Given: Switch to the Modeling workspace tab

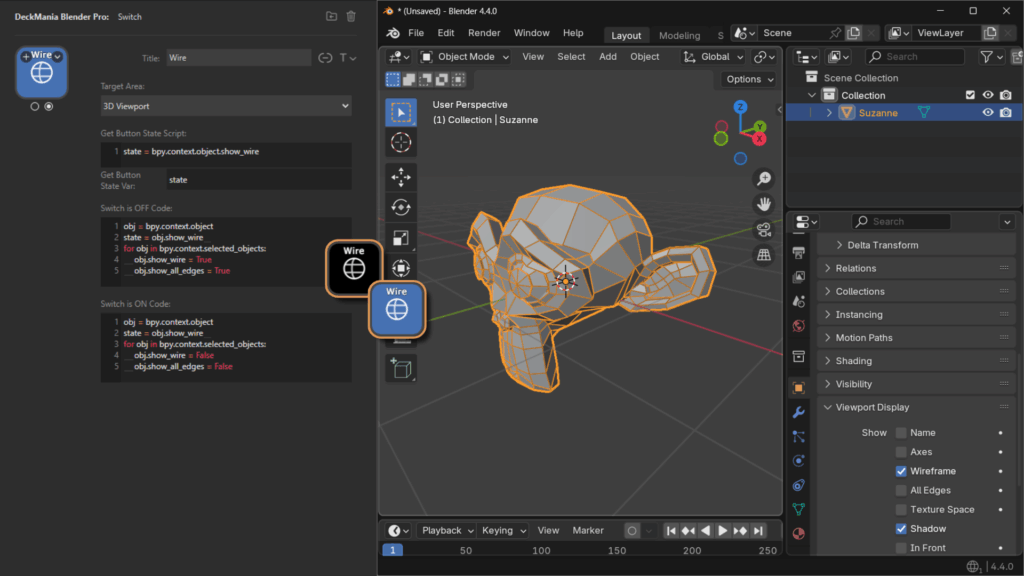Looking at the screenshot, I should [679, 35].
